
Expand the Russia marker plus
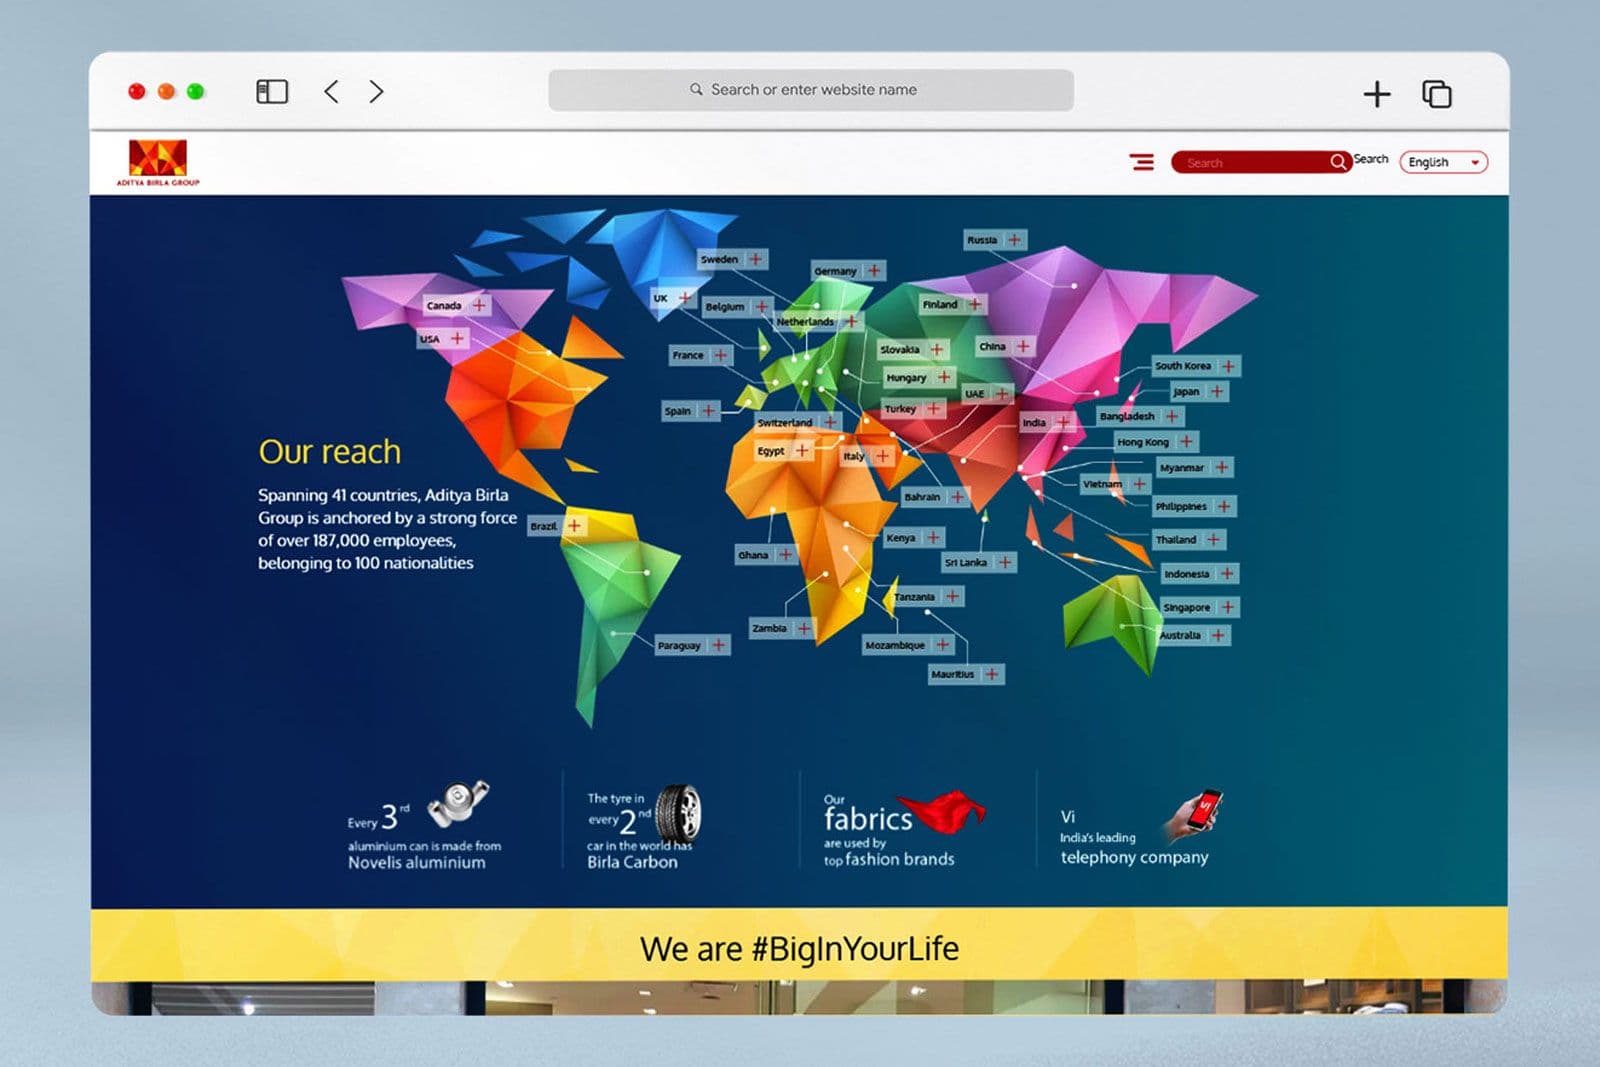click(1015, 240)
